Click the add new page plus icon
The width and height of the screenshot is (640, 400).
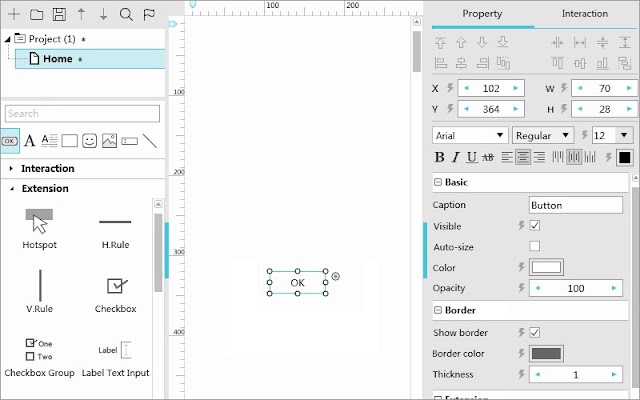[14, 14]
